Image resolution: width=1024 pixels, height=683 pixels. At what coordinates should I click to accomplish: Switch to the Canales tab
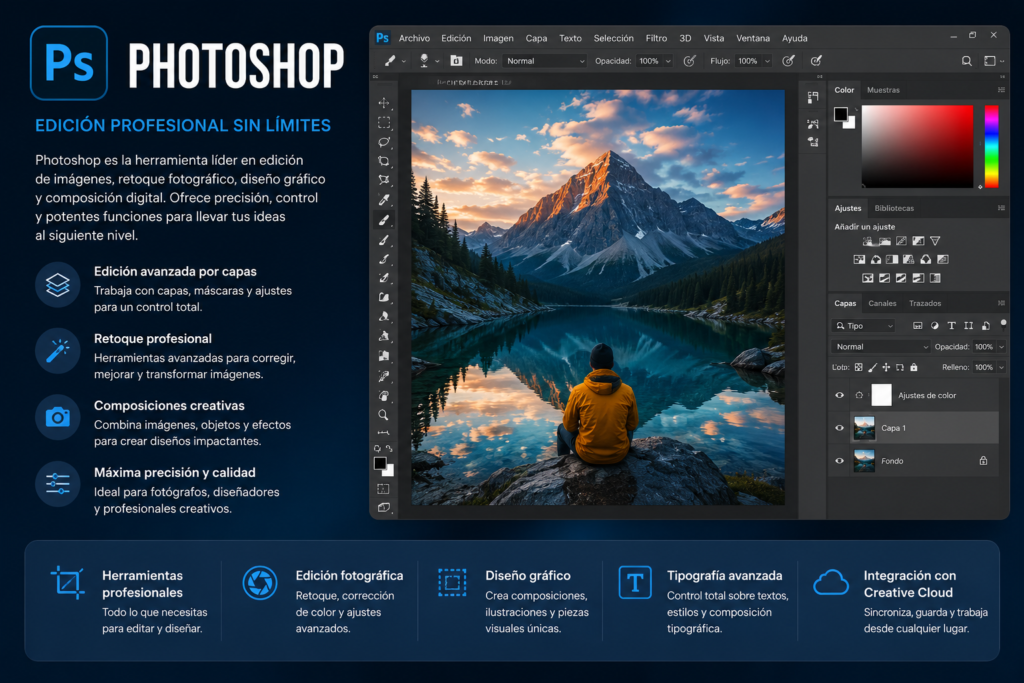pyautogui.click(x=882, y=303)
